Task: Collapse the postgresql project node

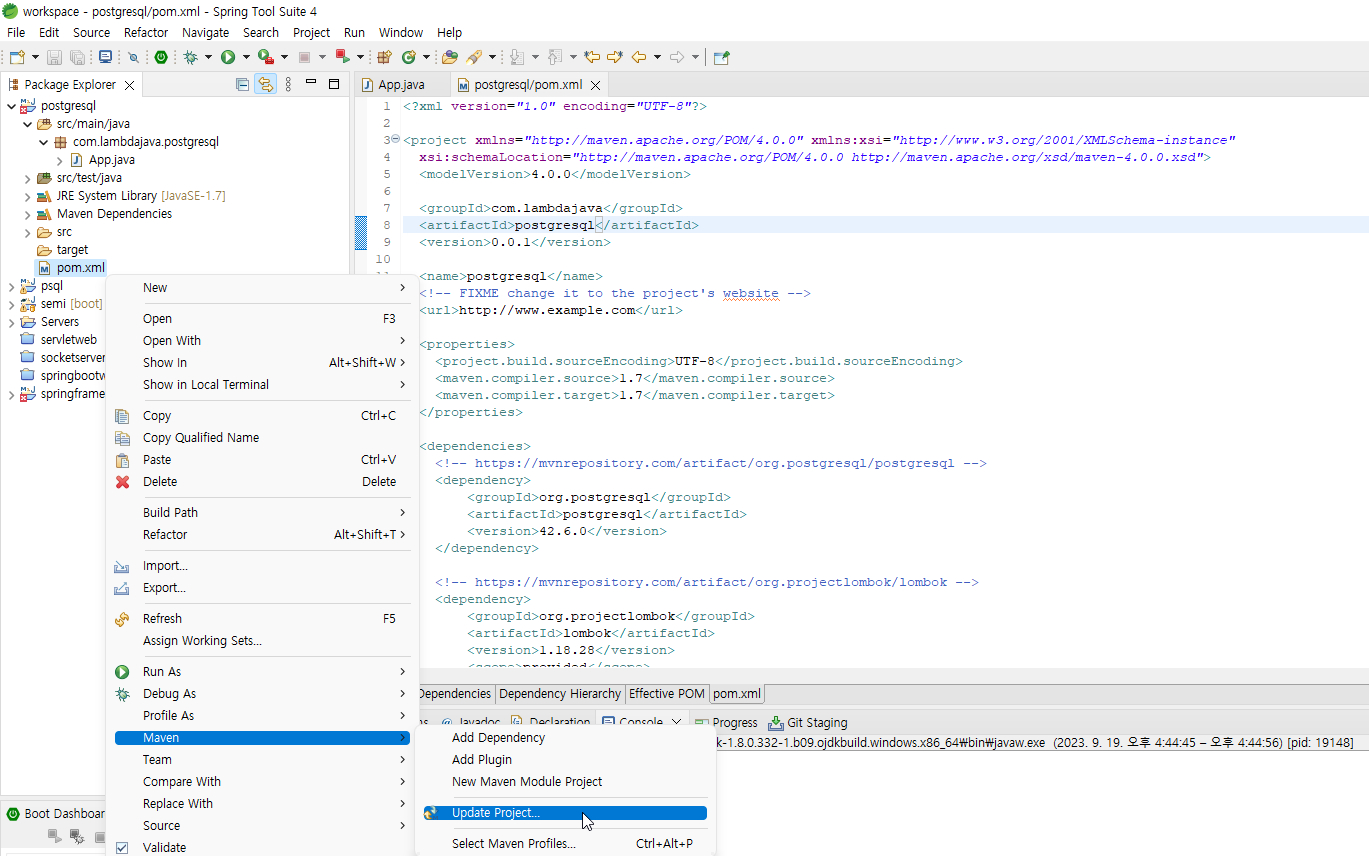Action: pyautogui.click(x=12, y=106)
